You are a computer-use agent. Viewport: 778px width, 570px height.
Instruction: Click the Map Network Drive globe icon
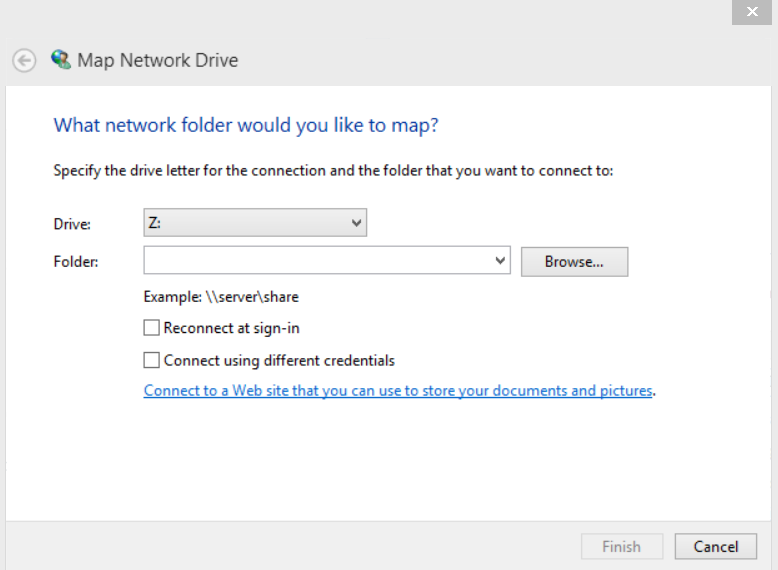[x=61, y=60]
